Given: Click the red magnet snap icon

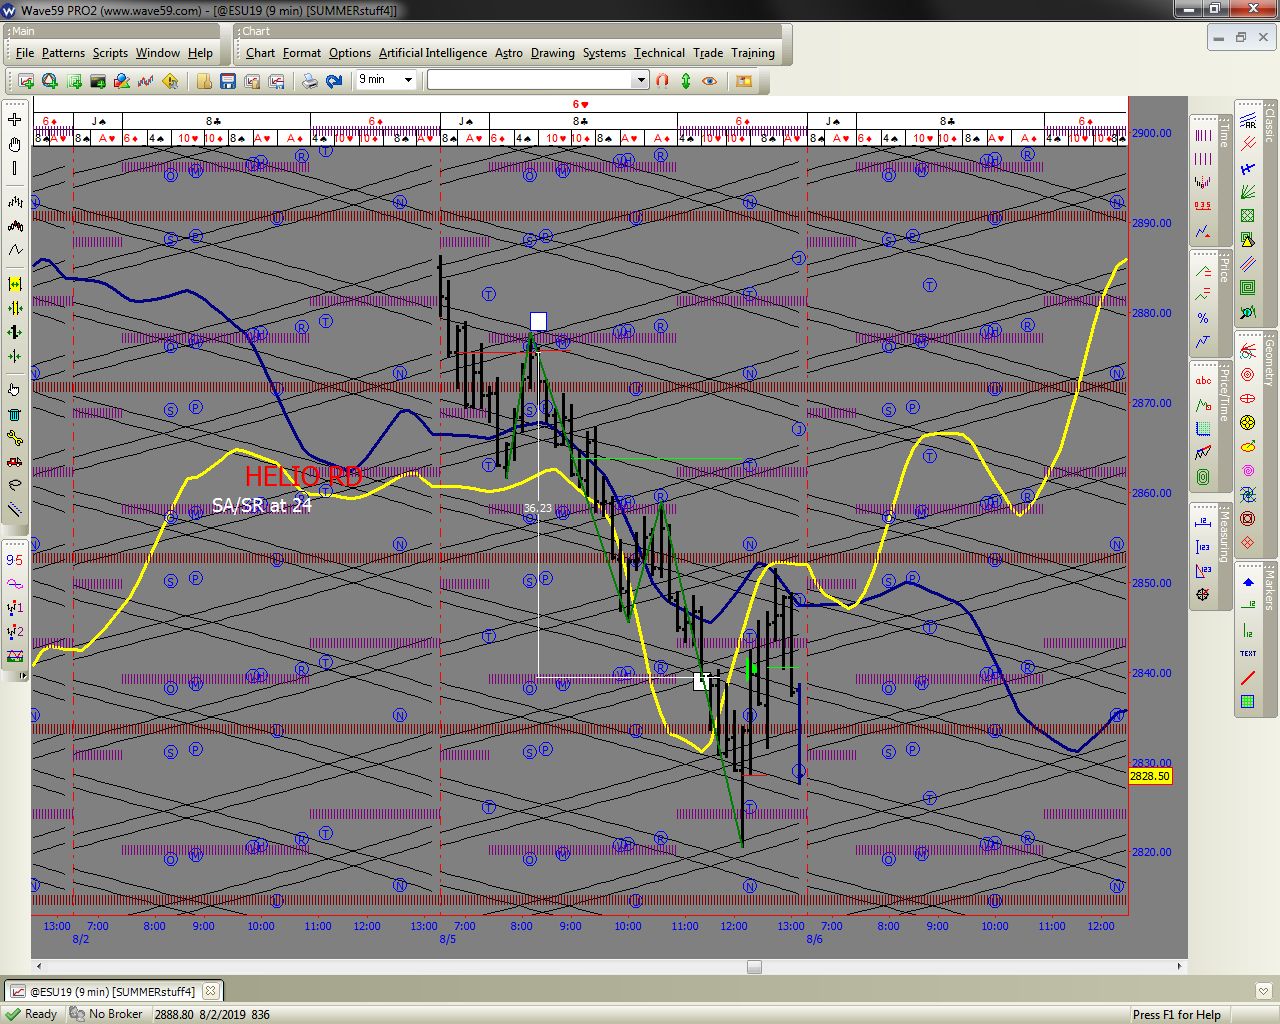Looking at the screenshot, I should tap(662, 81).
